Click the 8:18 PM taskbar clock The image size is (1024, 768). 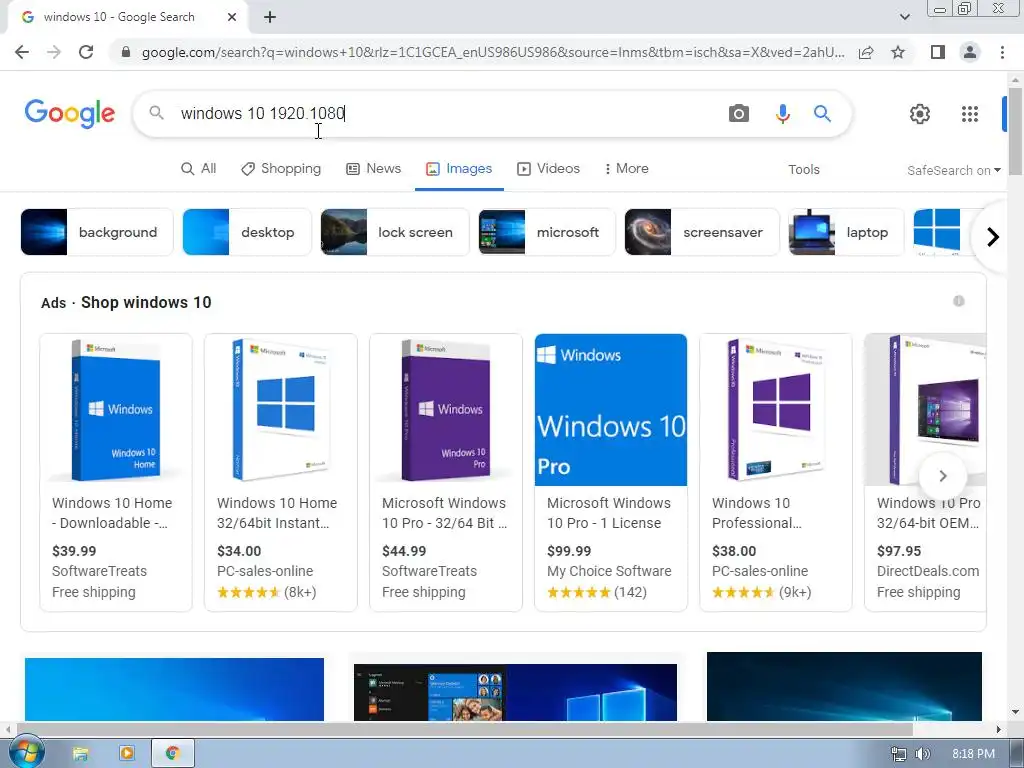click(x=973, y=754)
